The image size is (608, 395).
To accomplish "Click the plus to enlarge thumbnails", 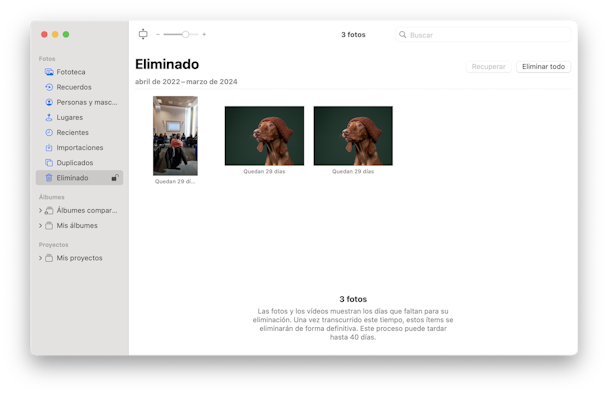I will coord(204,34).
